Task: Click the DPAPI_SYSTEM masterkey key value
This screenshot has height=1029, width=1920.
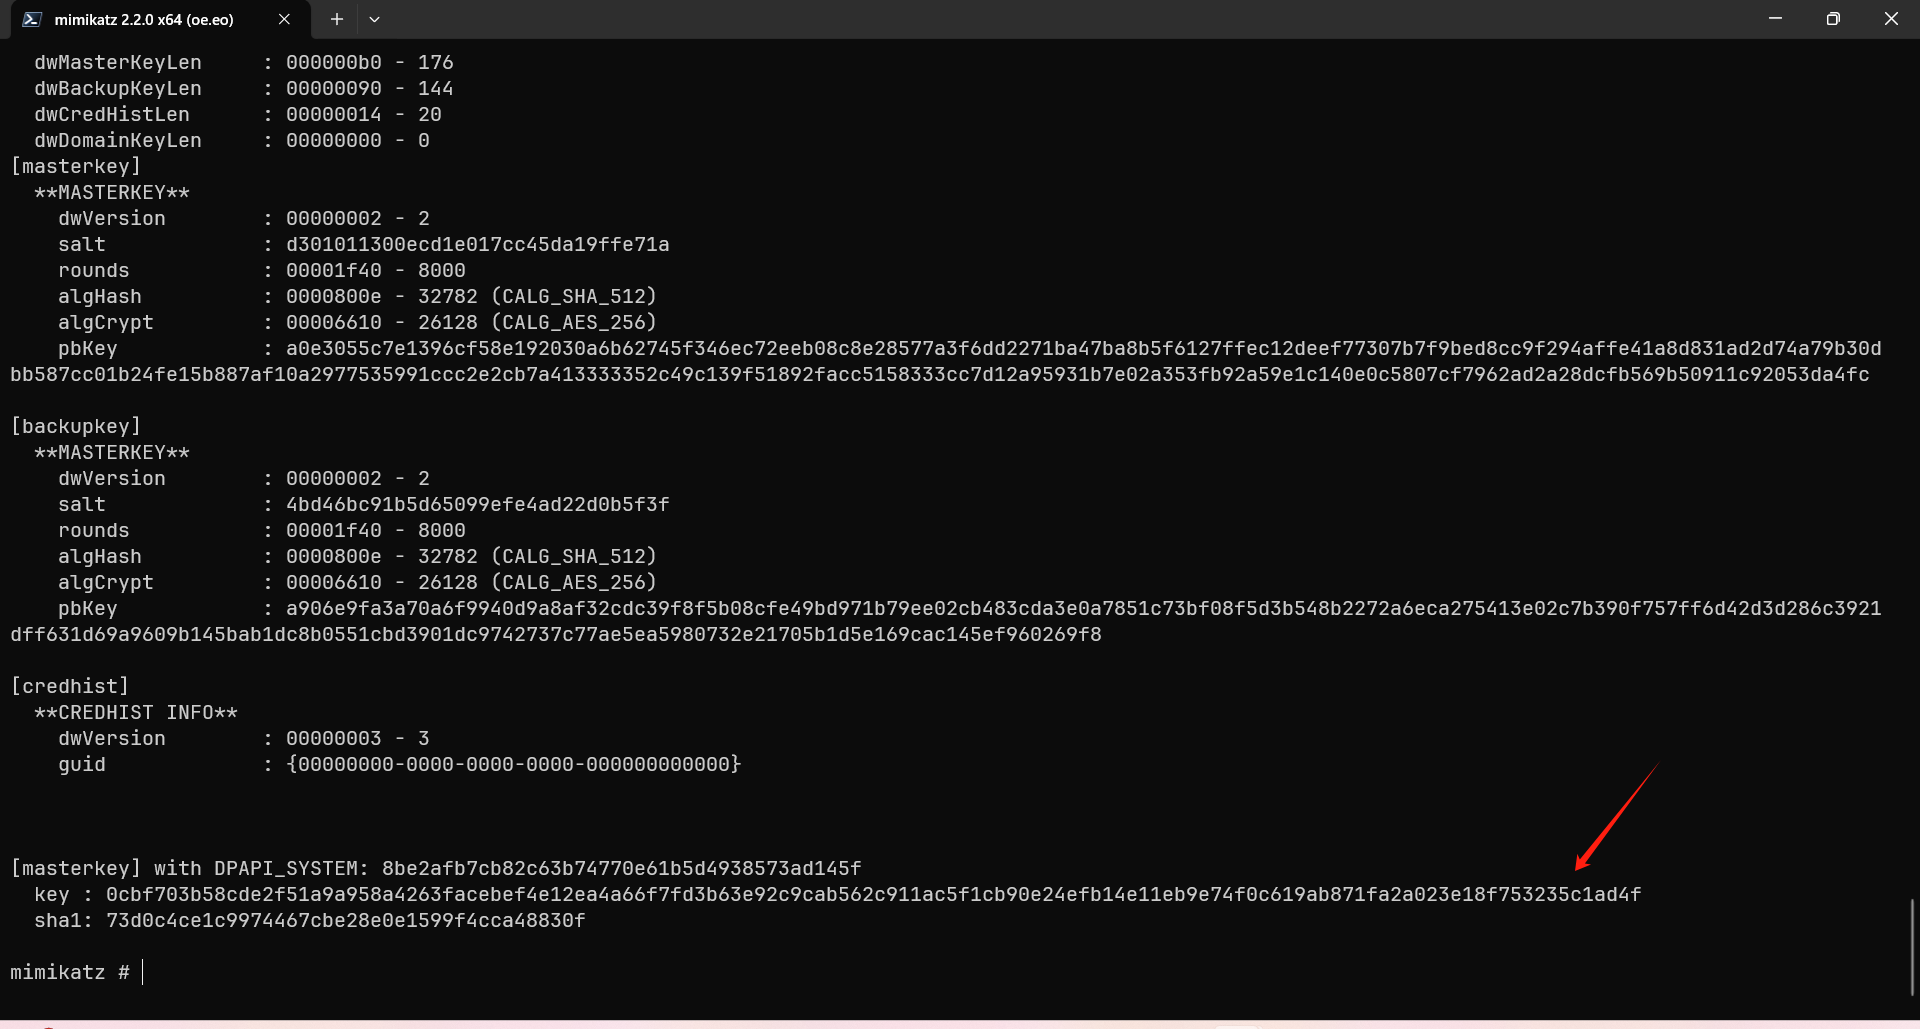Action: (873, 894)
